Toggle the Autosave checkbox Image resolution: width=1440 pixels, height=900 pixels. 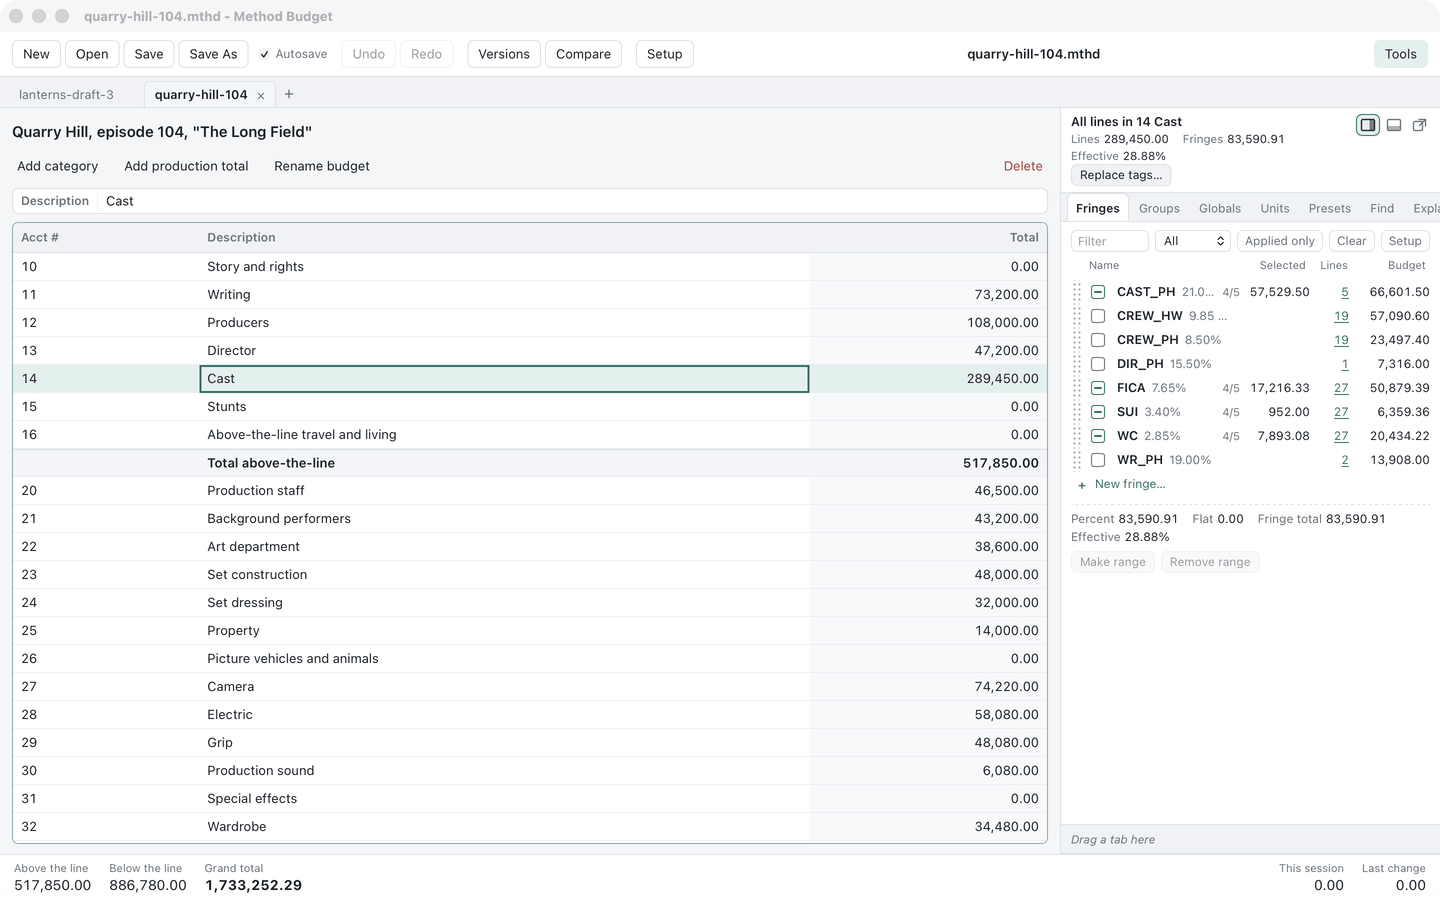click(265, 54)
